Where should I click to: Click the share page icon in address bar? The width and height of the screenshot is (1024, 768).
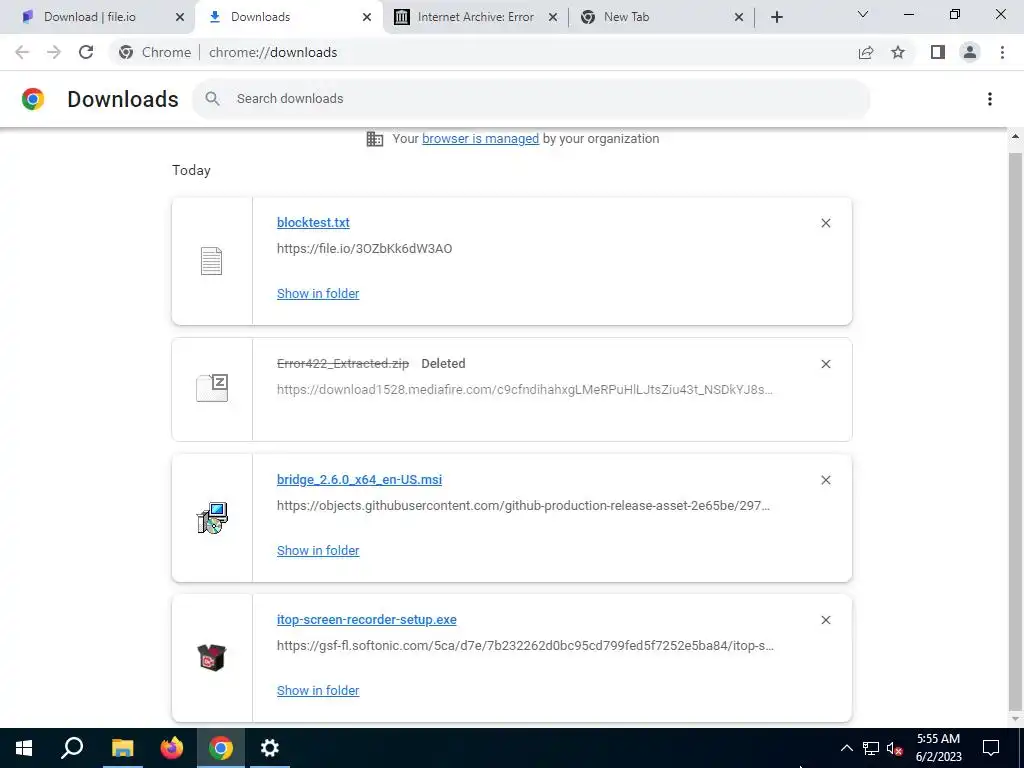(x=866, y=52)
